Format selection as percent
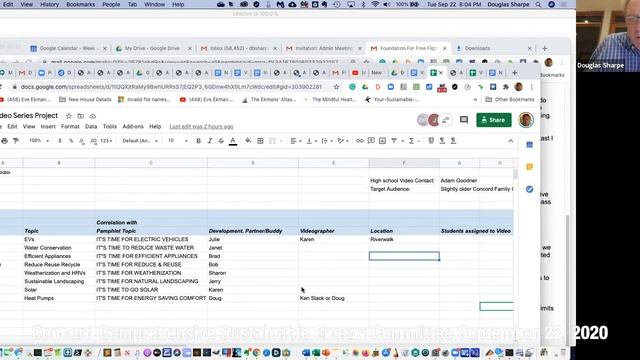This screenshot has height=360, width=640. 71,141
